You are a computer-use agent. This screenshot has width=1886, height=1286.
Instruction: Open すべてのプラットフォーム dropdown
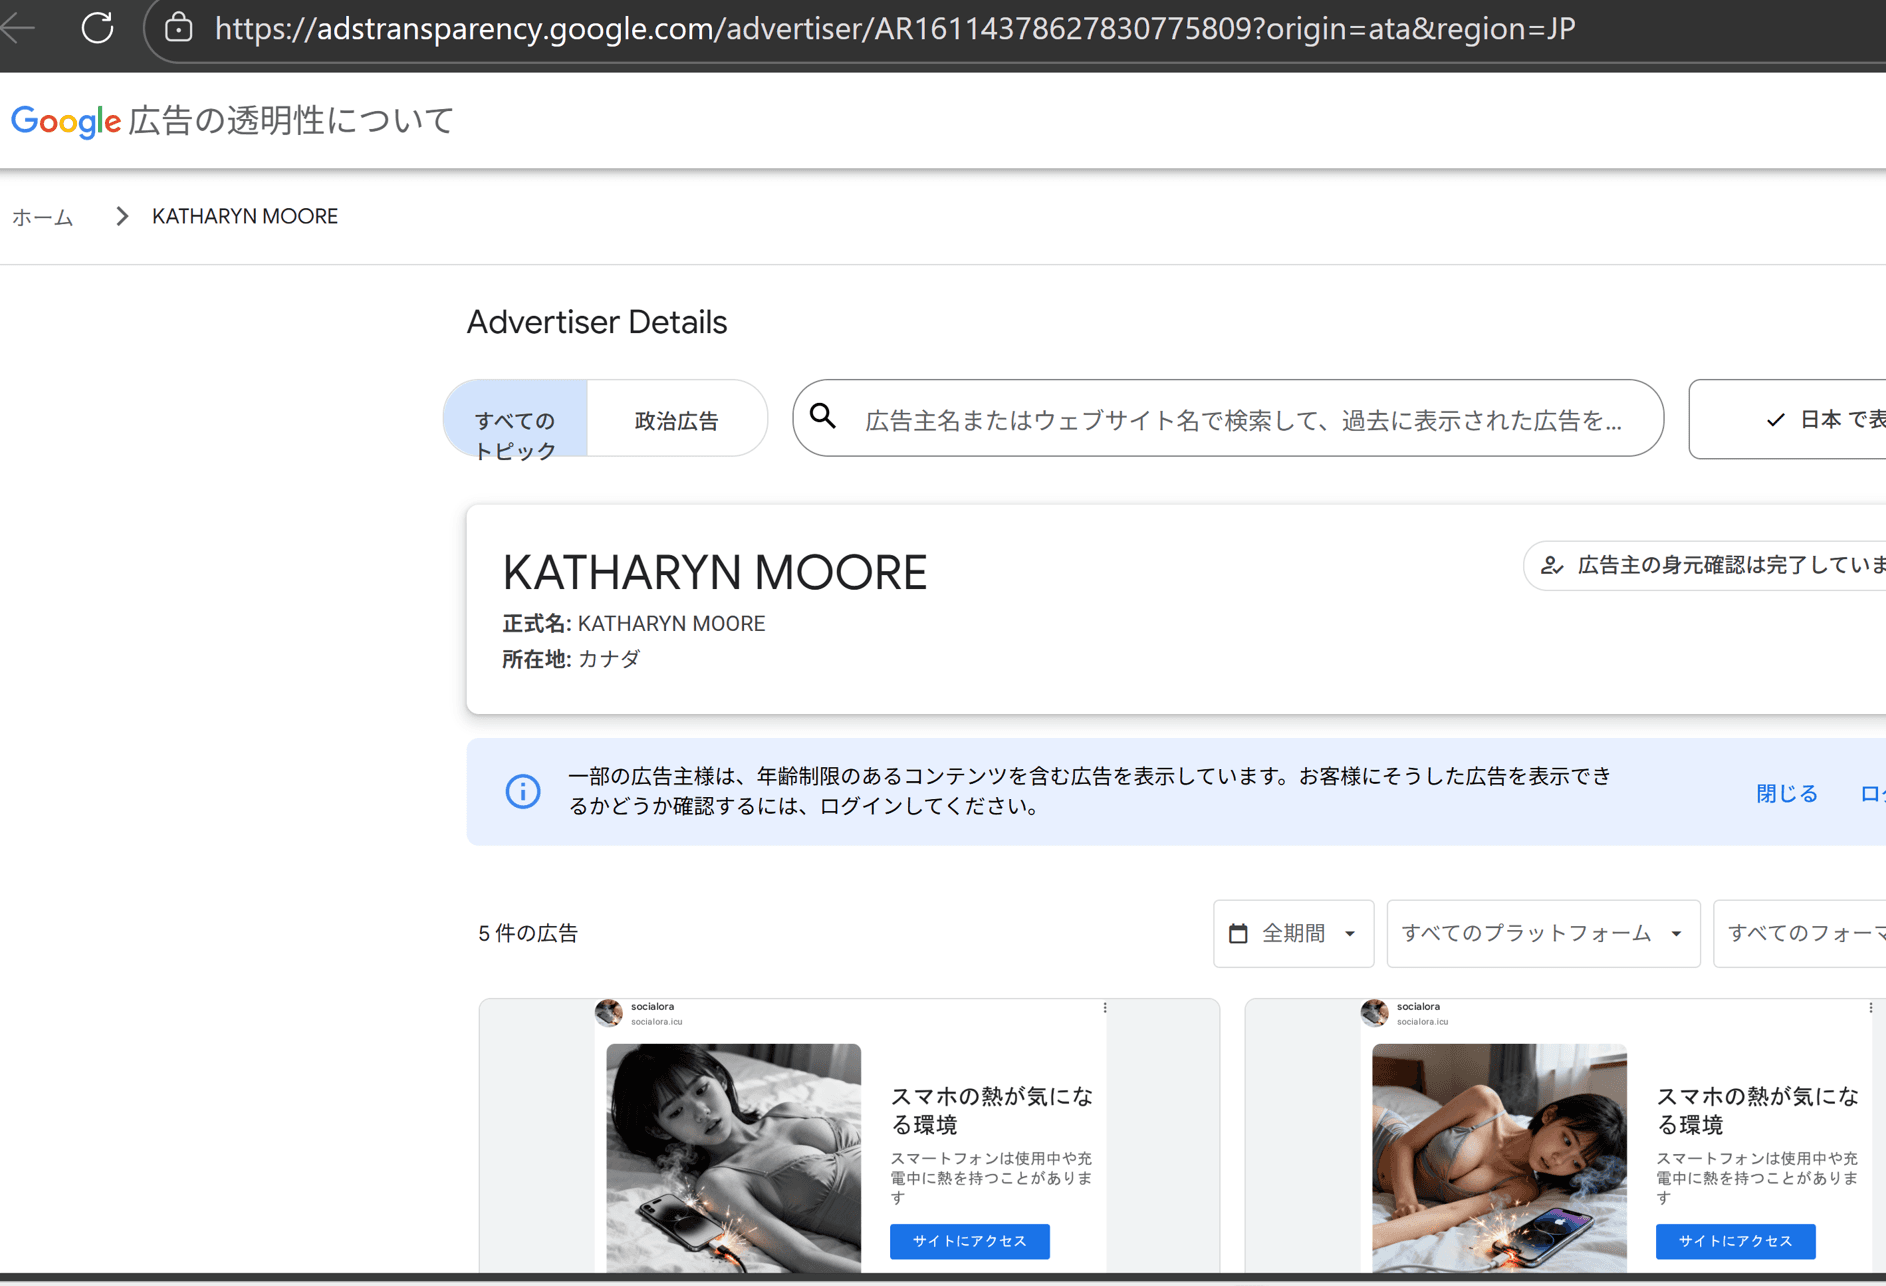[x=1543, y=933]
